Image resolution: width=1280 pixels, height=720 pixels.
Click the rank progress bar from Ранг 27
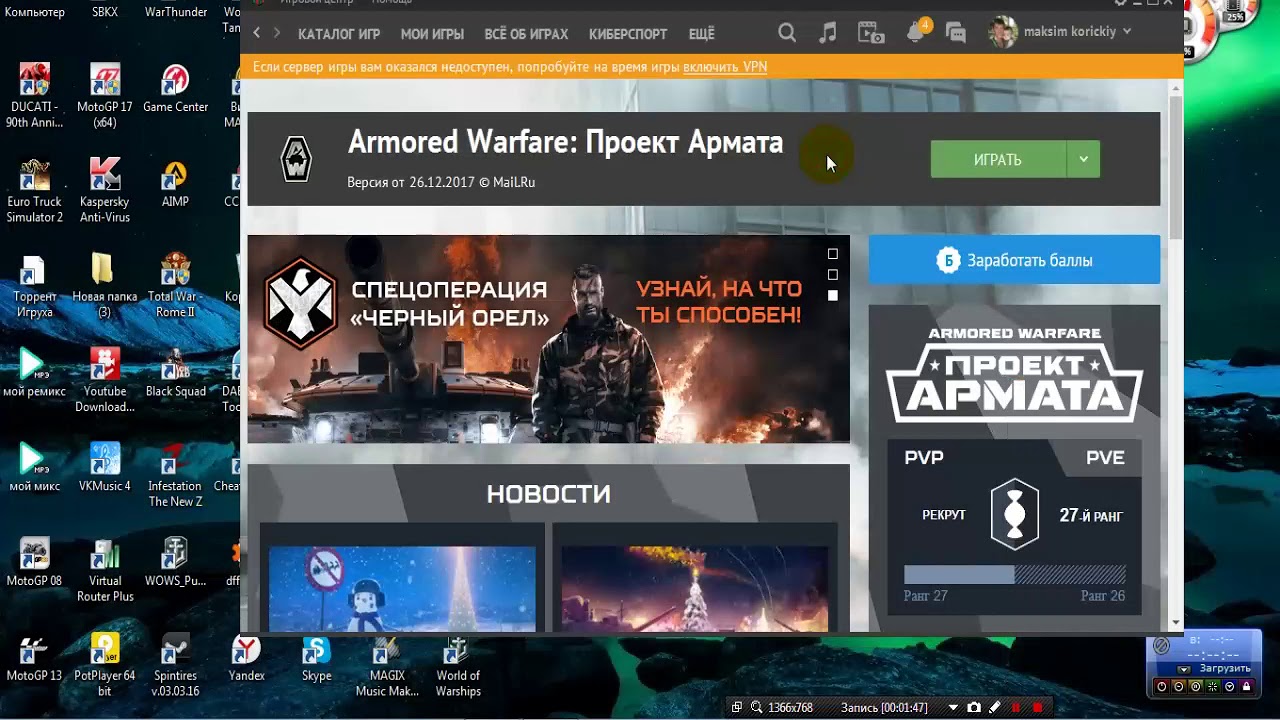pos(1015,575)
